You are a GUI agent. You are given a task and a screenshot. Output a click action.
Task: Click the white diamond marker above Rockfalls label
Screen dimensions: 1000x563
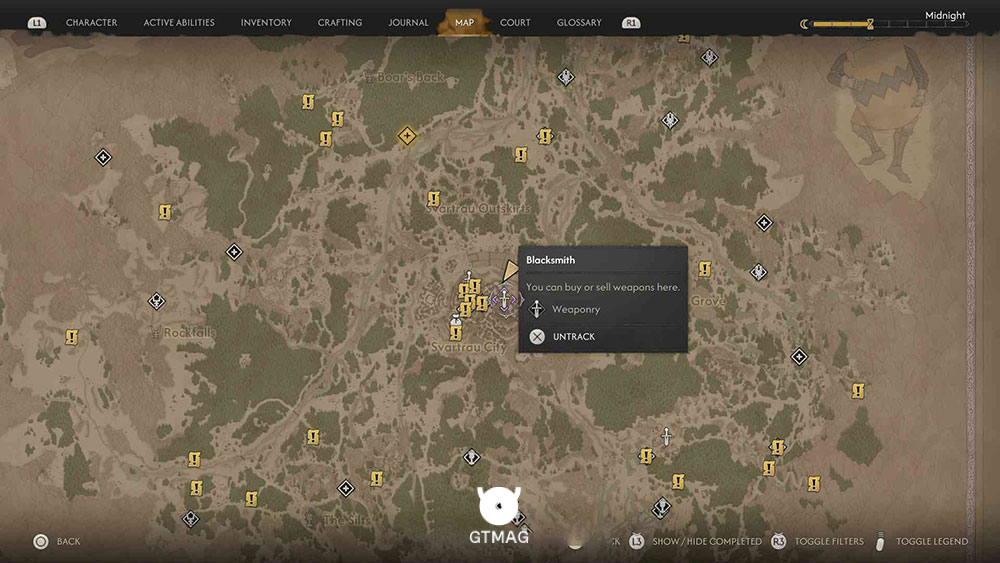pos(156,301)
